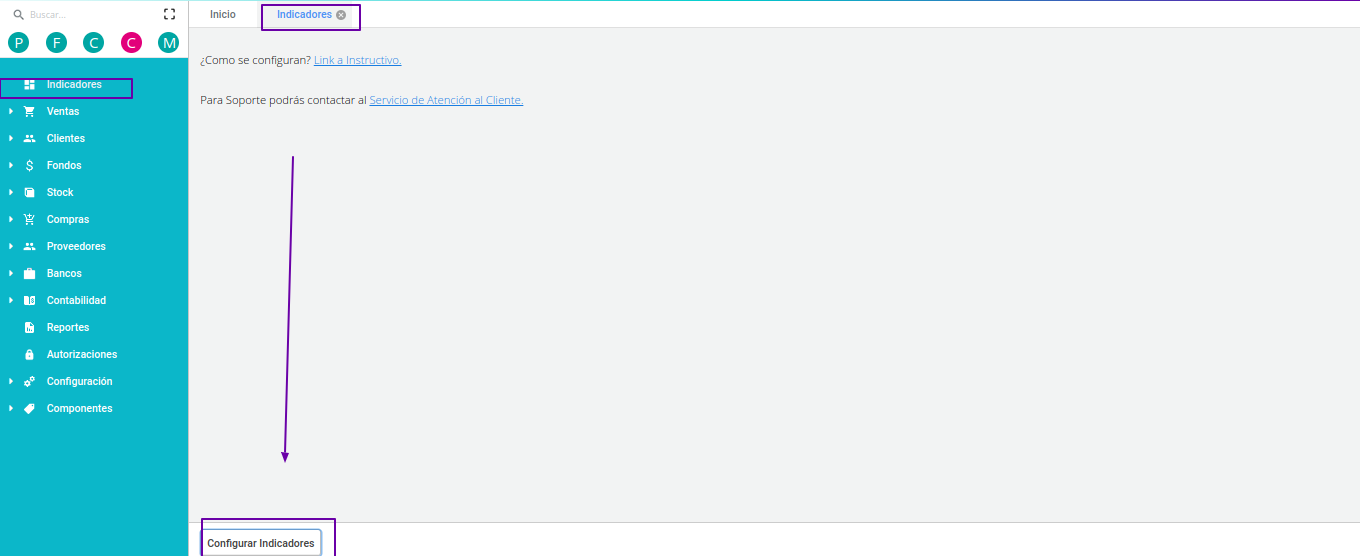
Task: Click the Contabilidad book icon
Action: pos(29,301)
